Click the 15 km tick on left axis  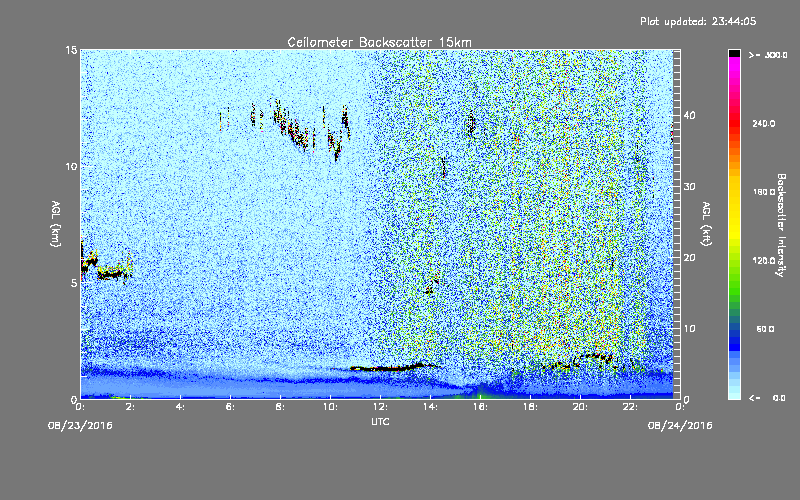coord(71,50)
